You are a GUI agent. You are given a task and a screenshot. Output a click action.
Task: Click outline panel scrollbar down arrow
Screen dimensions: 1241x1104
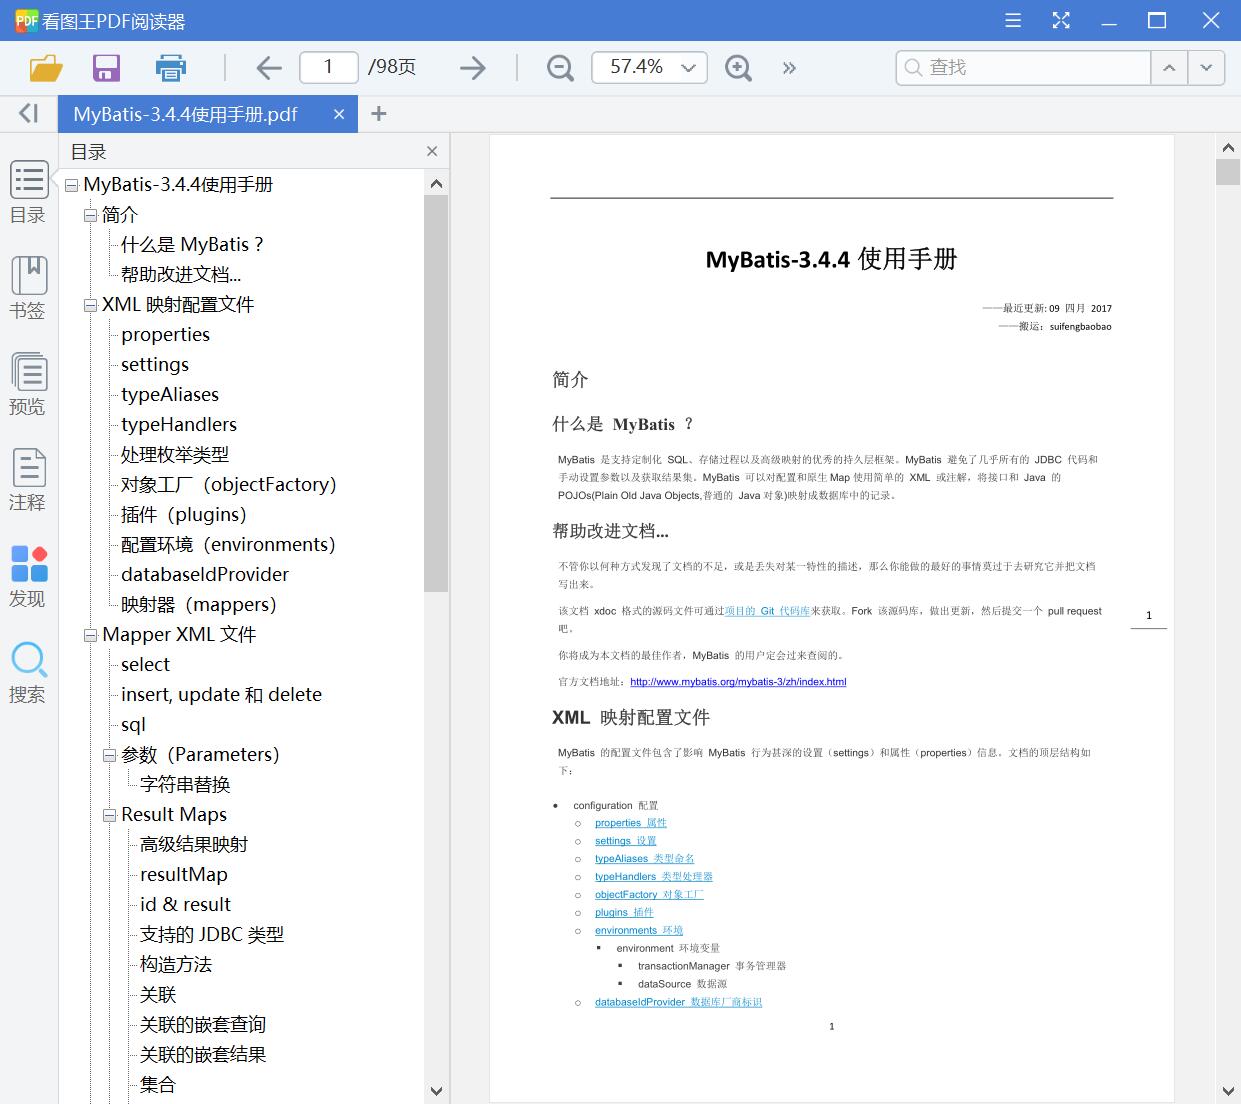(x=436, y=1091)
